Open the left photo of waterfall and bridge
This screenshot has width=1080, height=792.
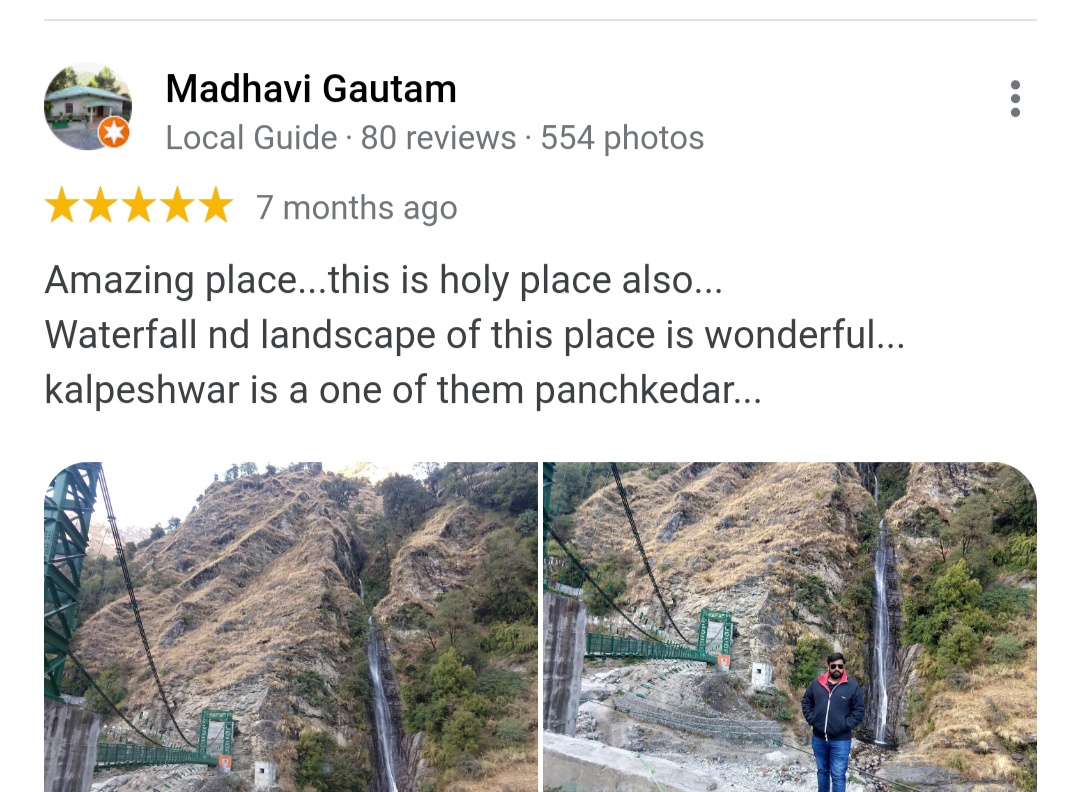click(291, 627)
